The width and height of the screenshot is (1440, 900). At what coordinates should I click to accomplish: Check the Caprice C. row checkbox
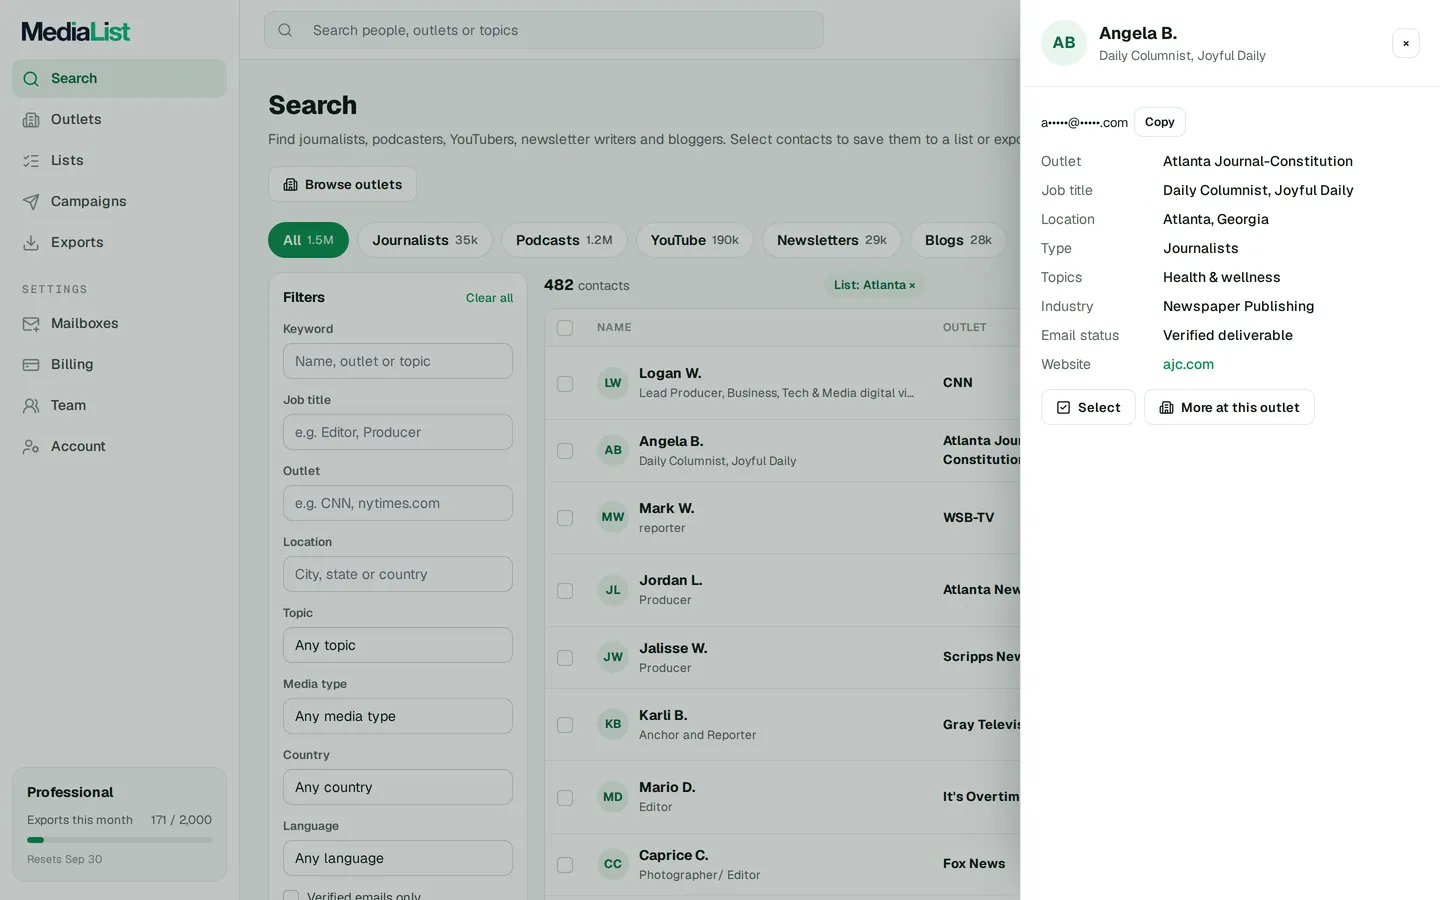pos(565,865)
